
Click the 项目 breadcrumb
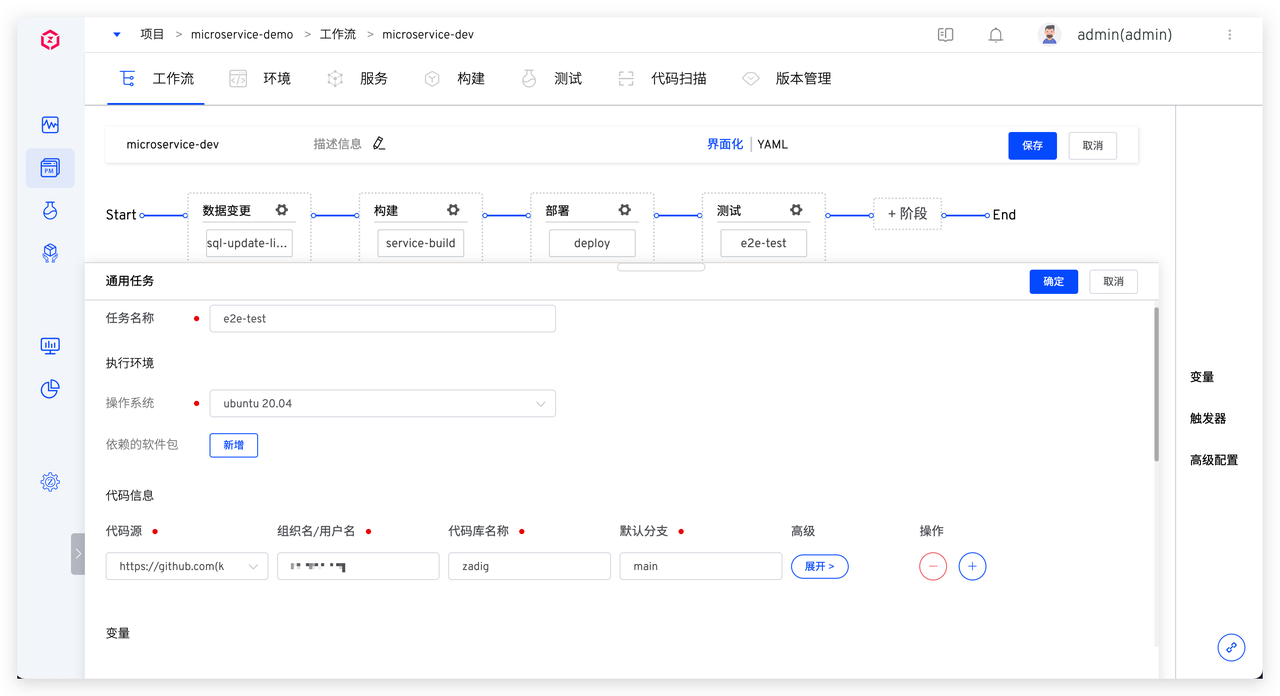tap(152, 34)
